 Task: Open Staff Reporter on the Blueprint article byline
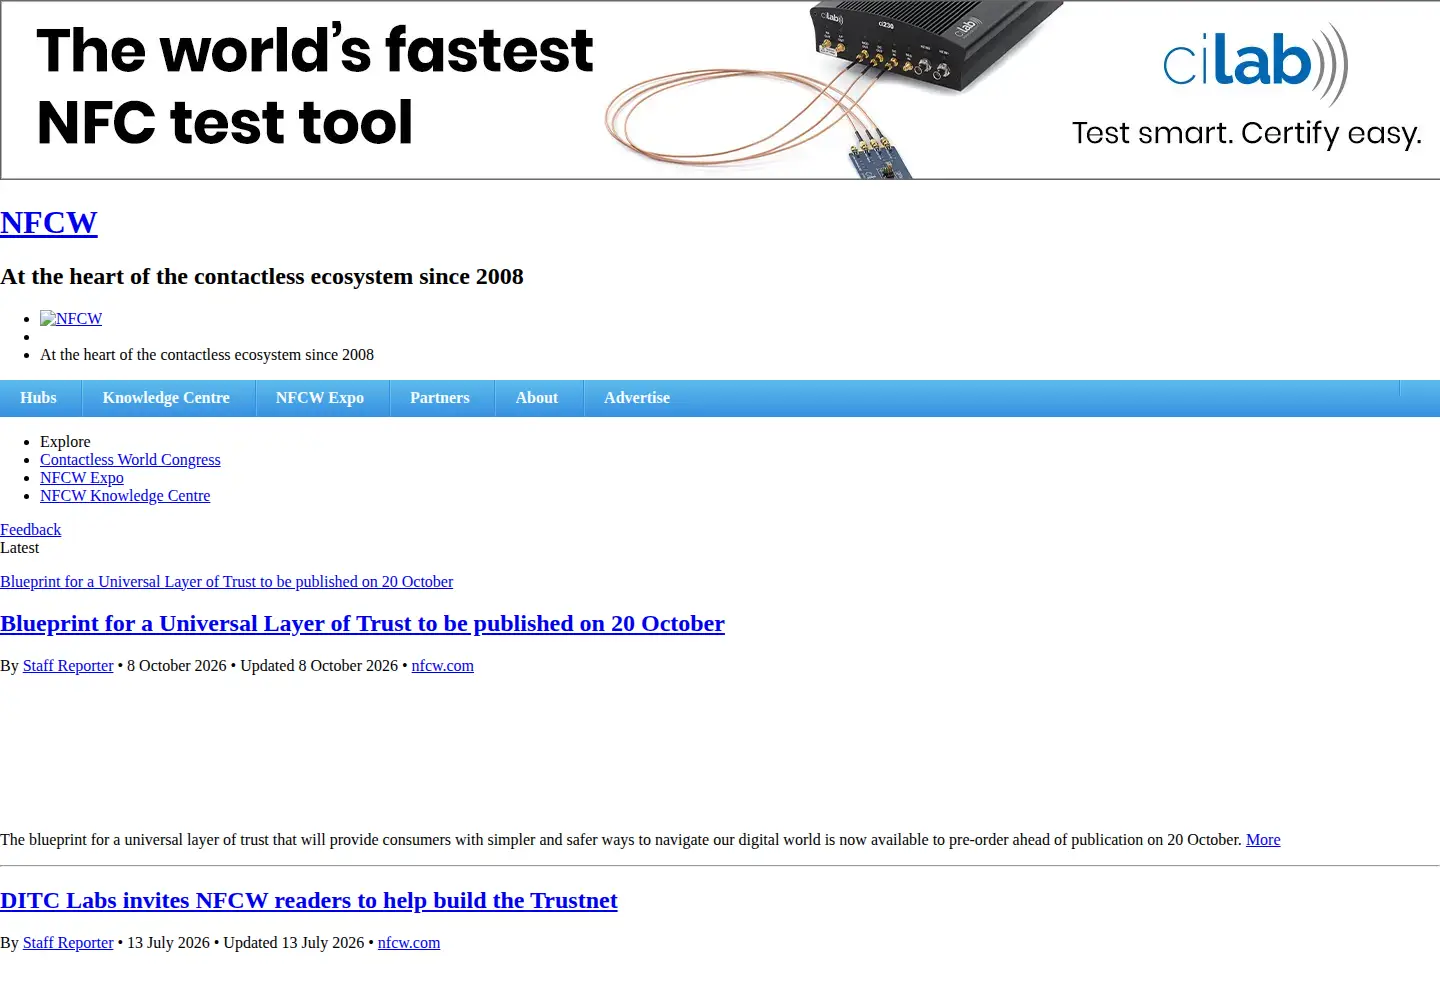point(68,666)
